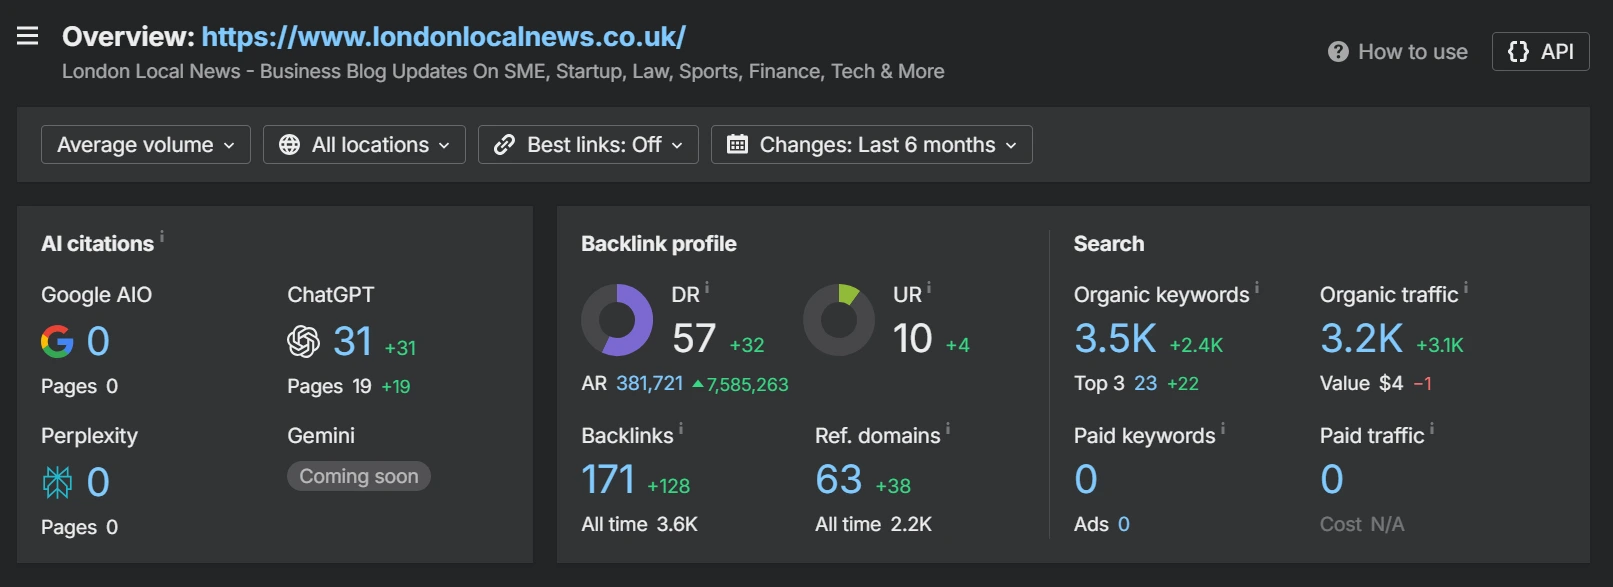
Task: Click the Perplexity logo icon
Action: point(57,482)
